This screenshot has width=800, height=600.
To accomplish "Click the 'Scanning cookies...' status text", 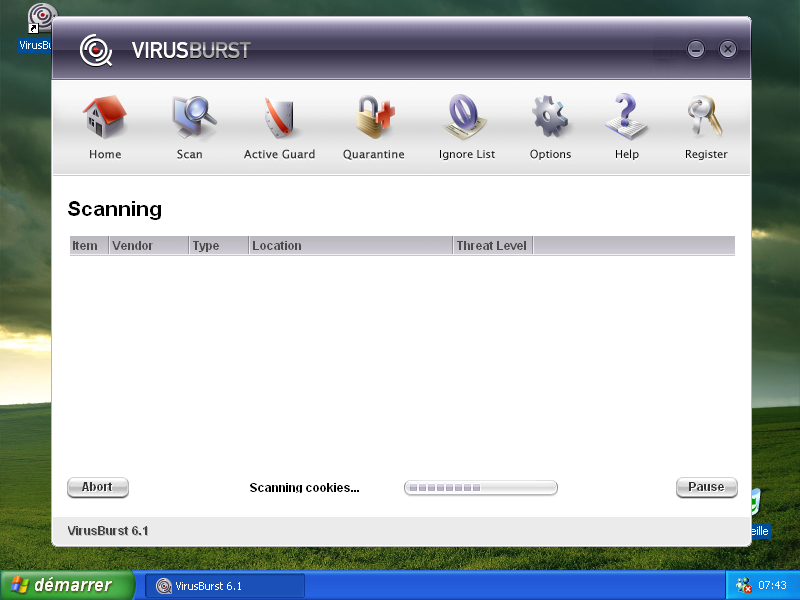I will [x=305, y=488].
